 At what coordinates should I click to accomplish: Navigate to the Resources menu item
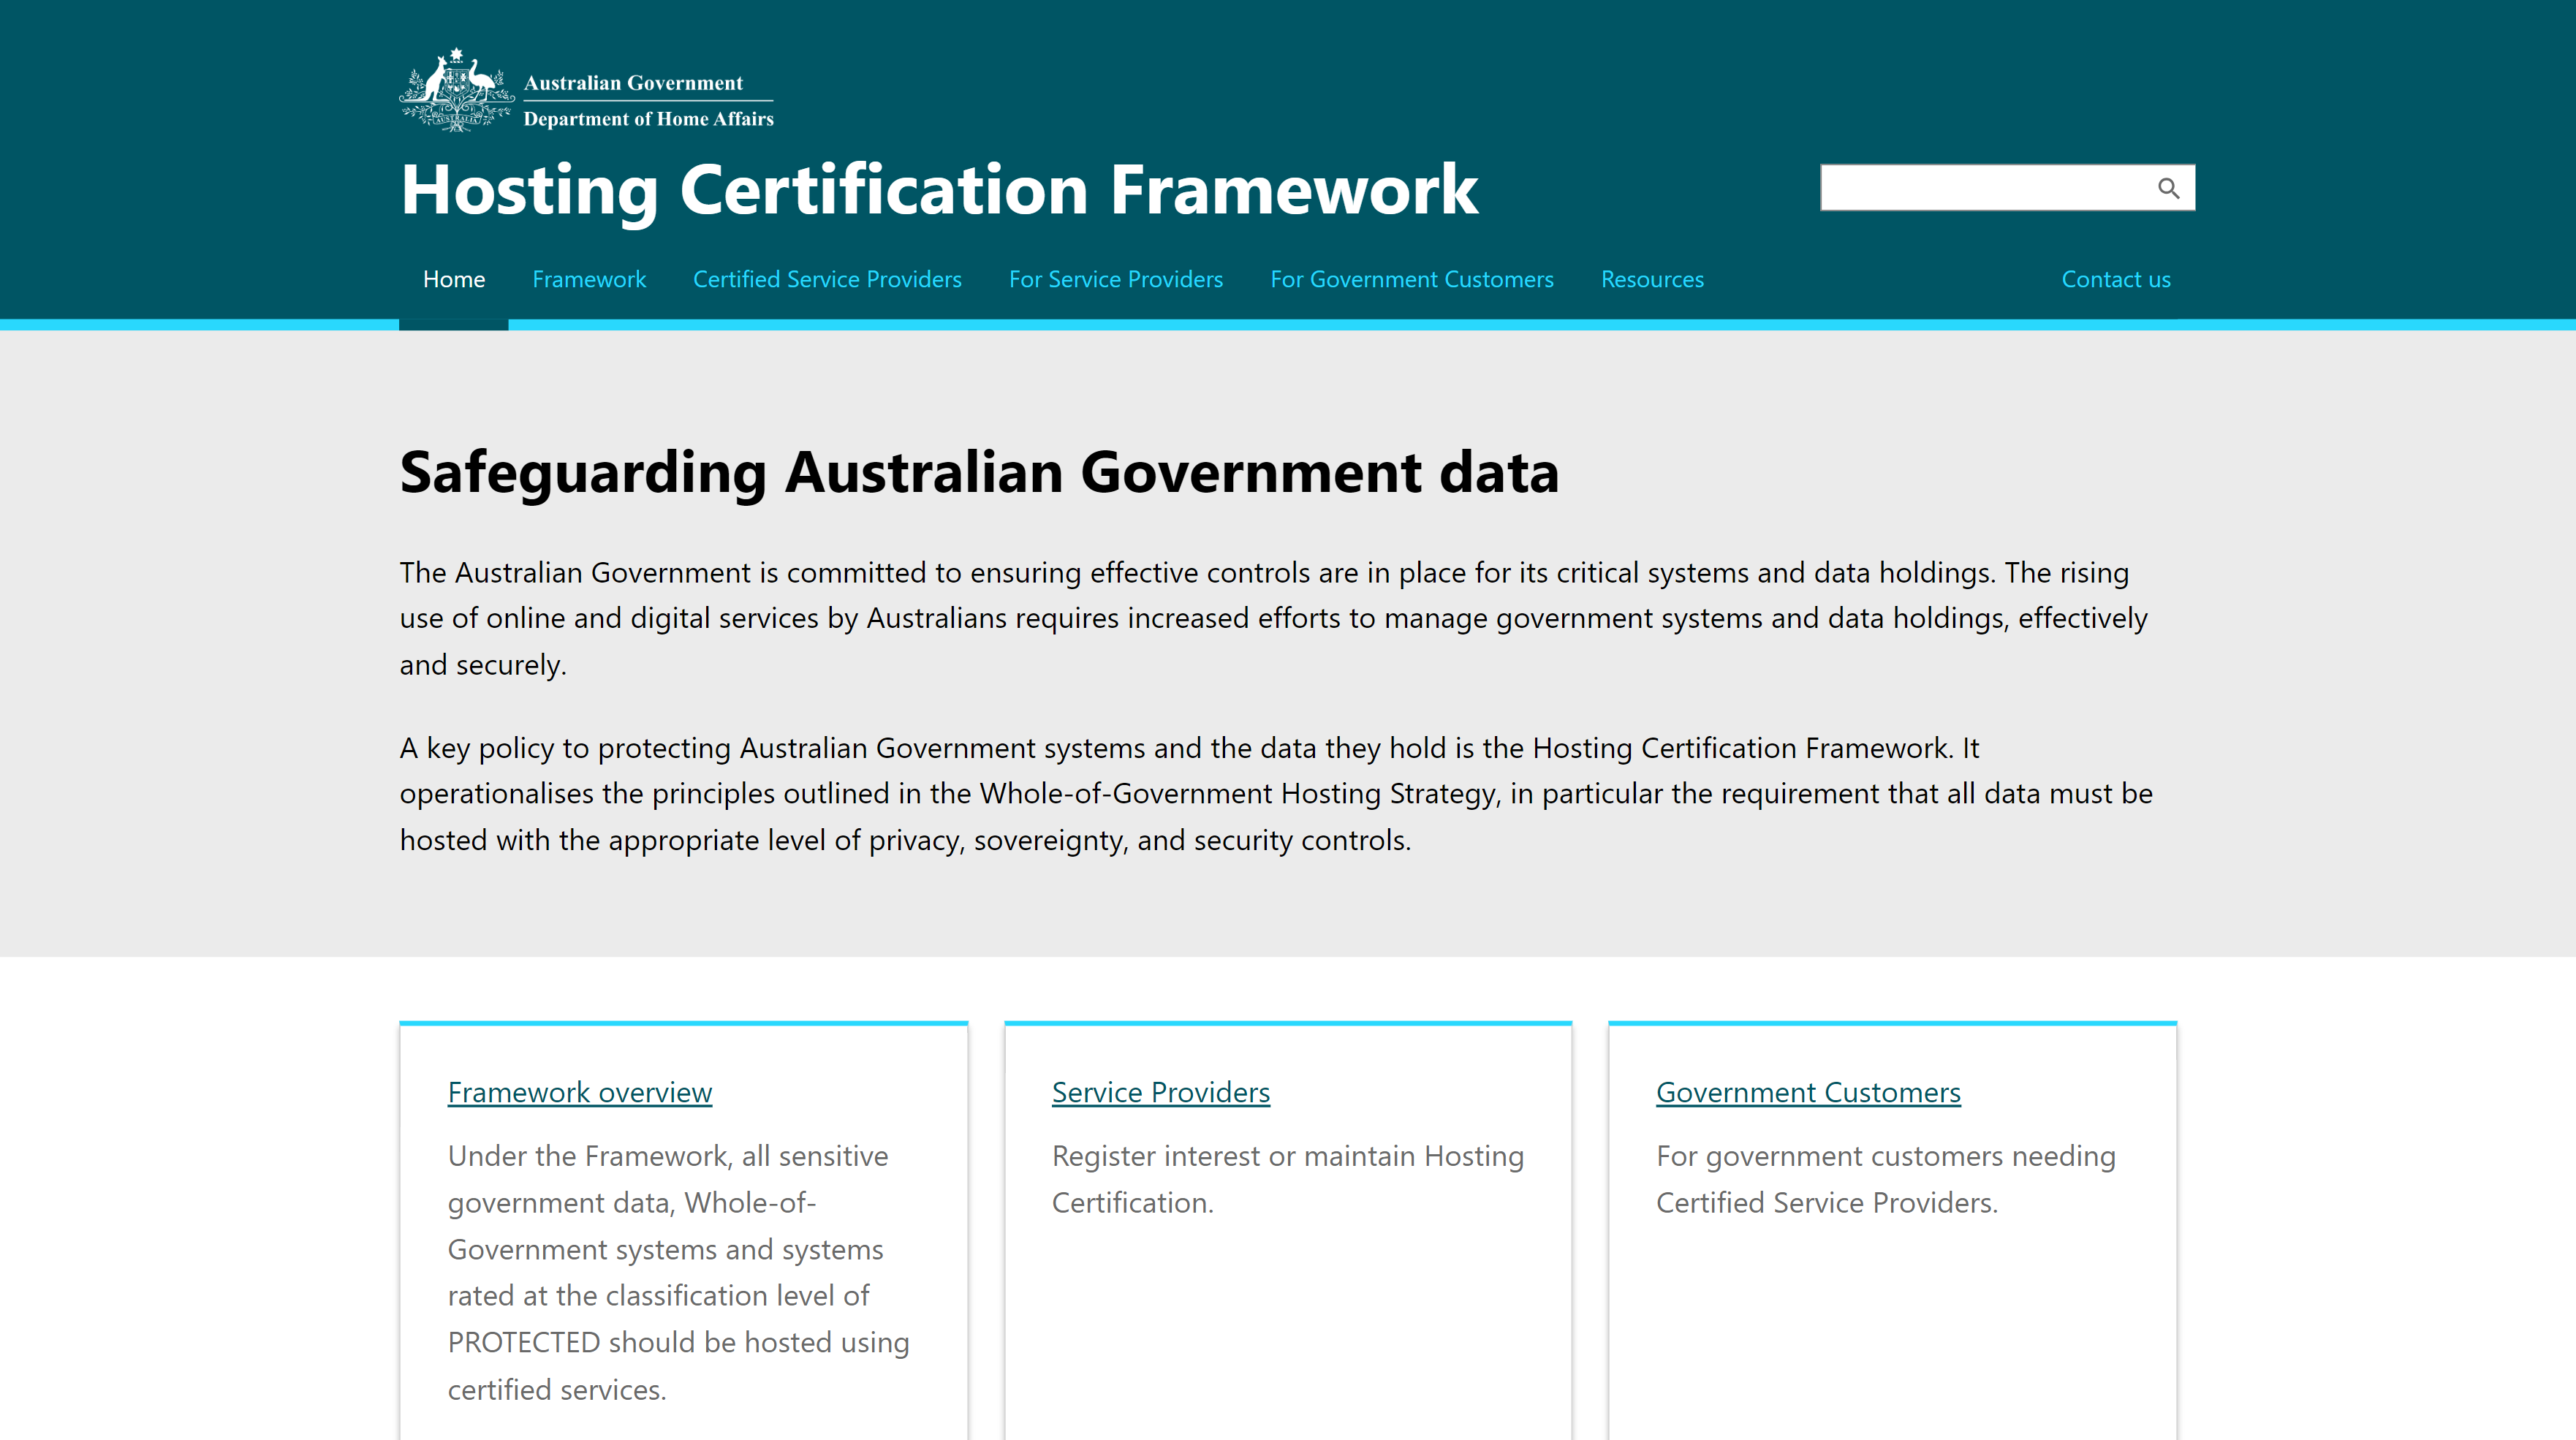(x=1652, y=279)
